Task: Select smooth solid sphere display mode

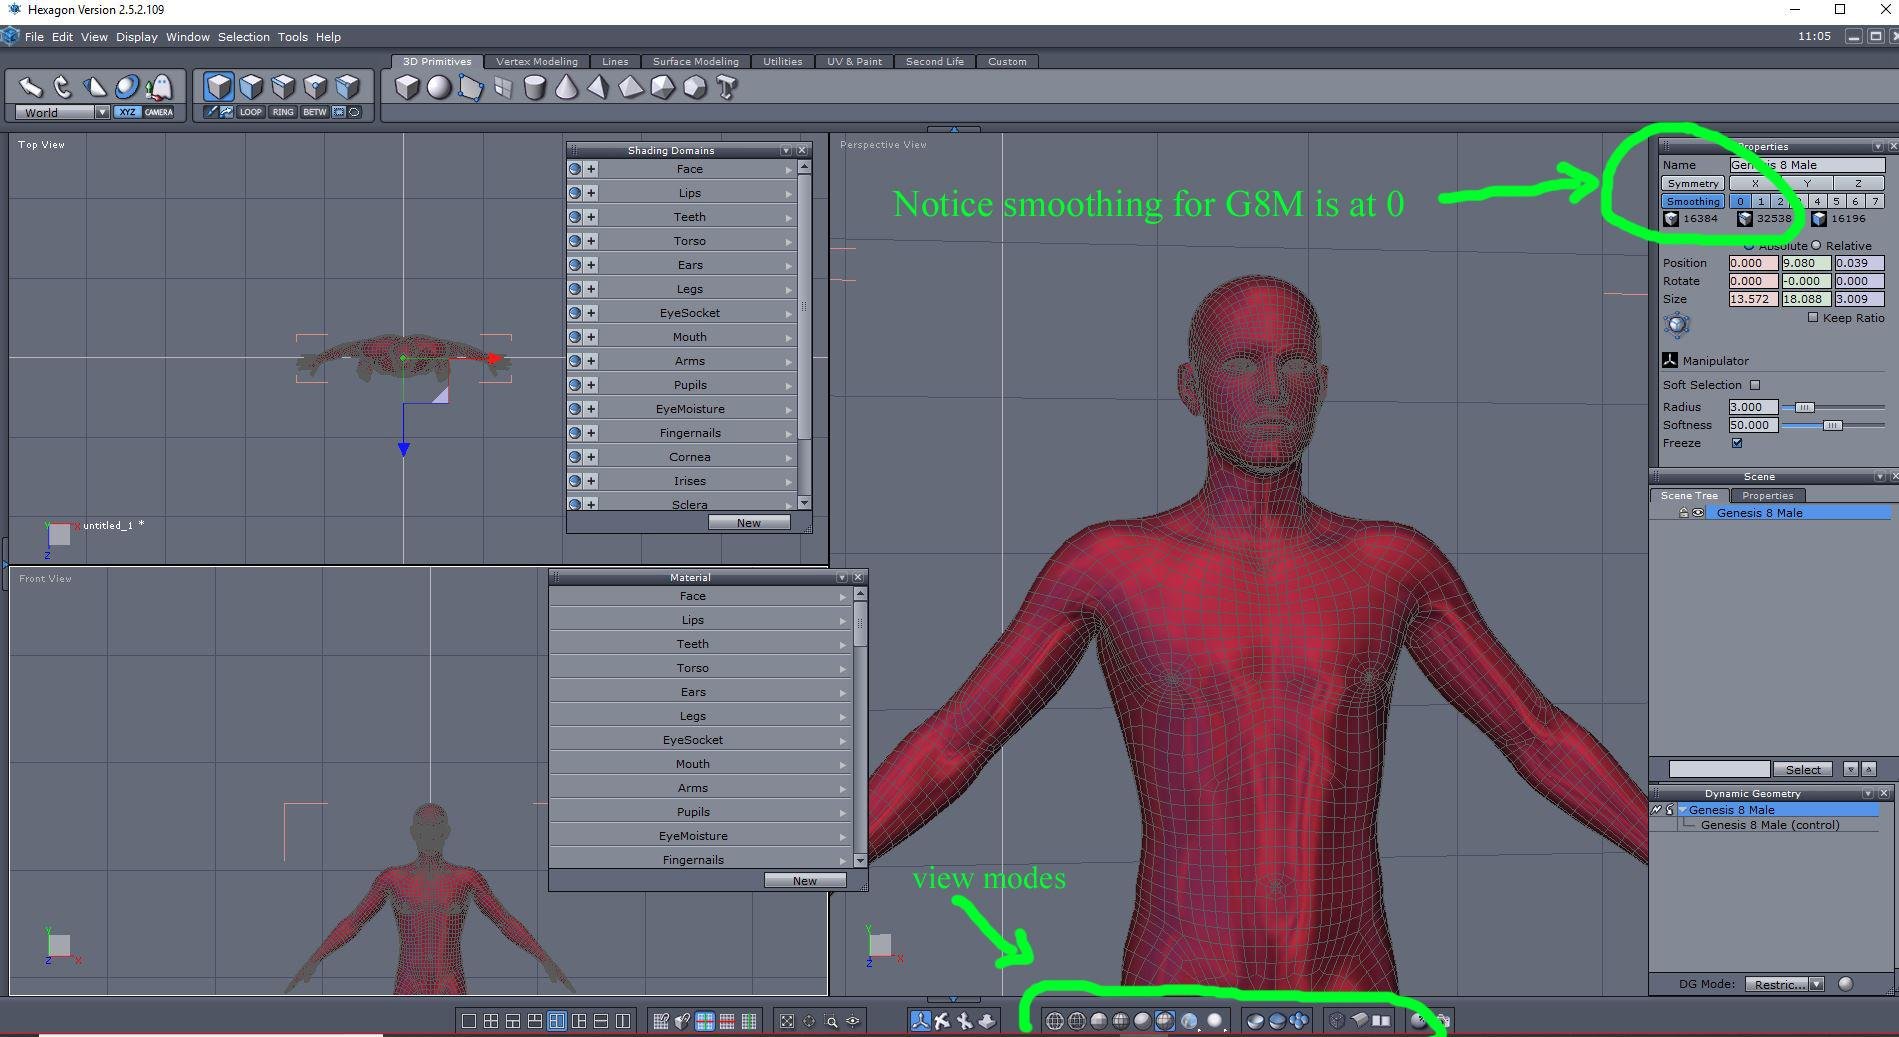Action: [x=1142, y=1021]
